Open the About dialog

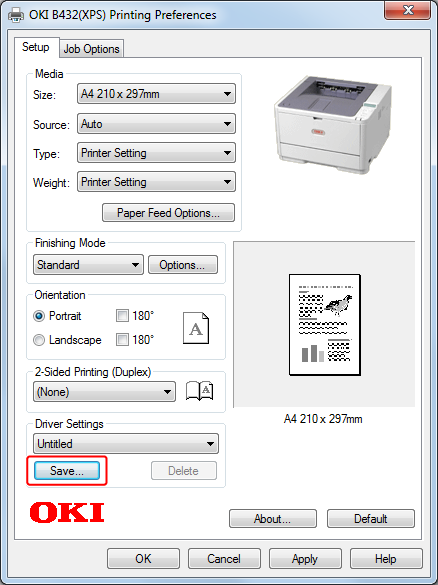click(x=273, y=519)
